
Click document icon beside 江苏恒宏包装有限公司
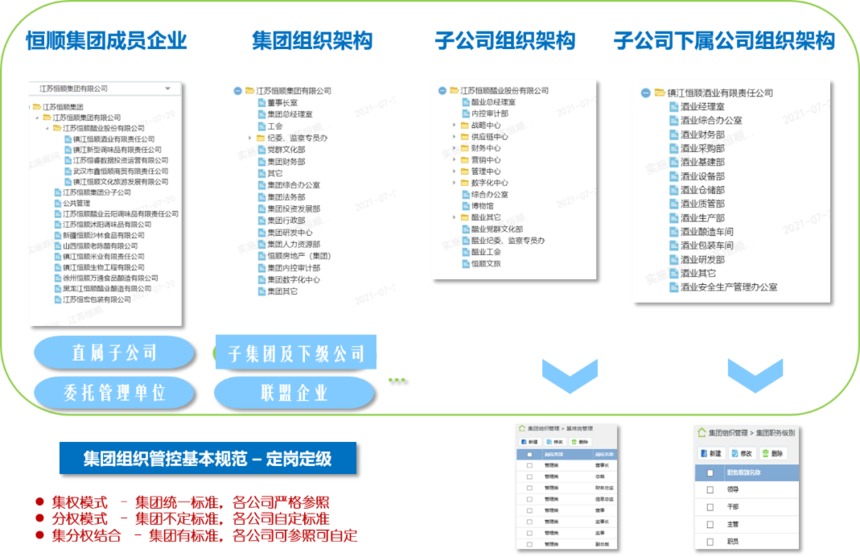tap(58, 299)
